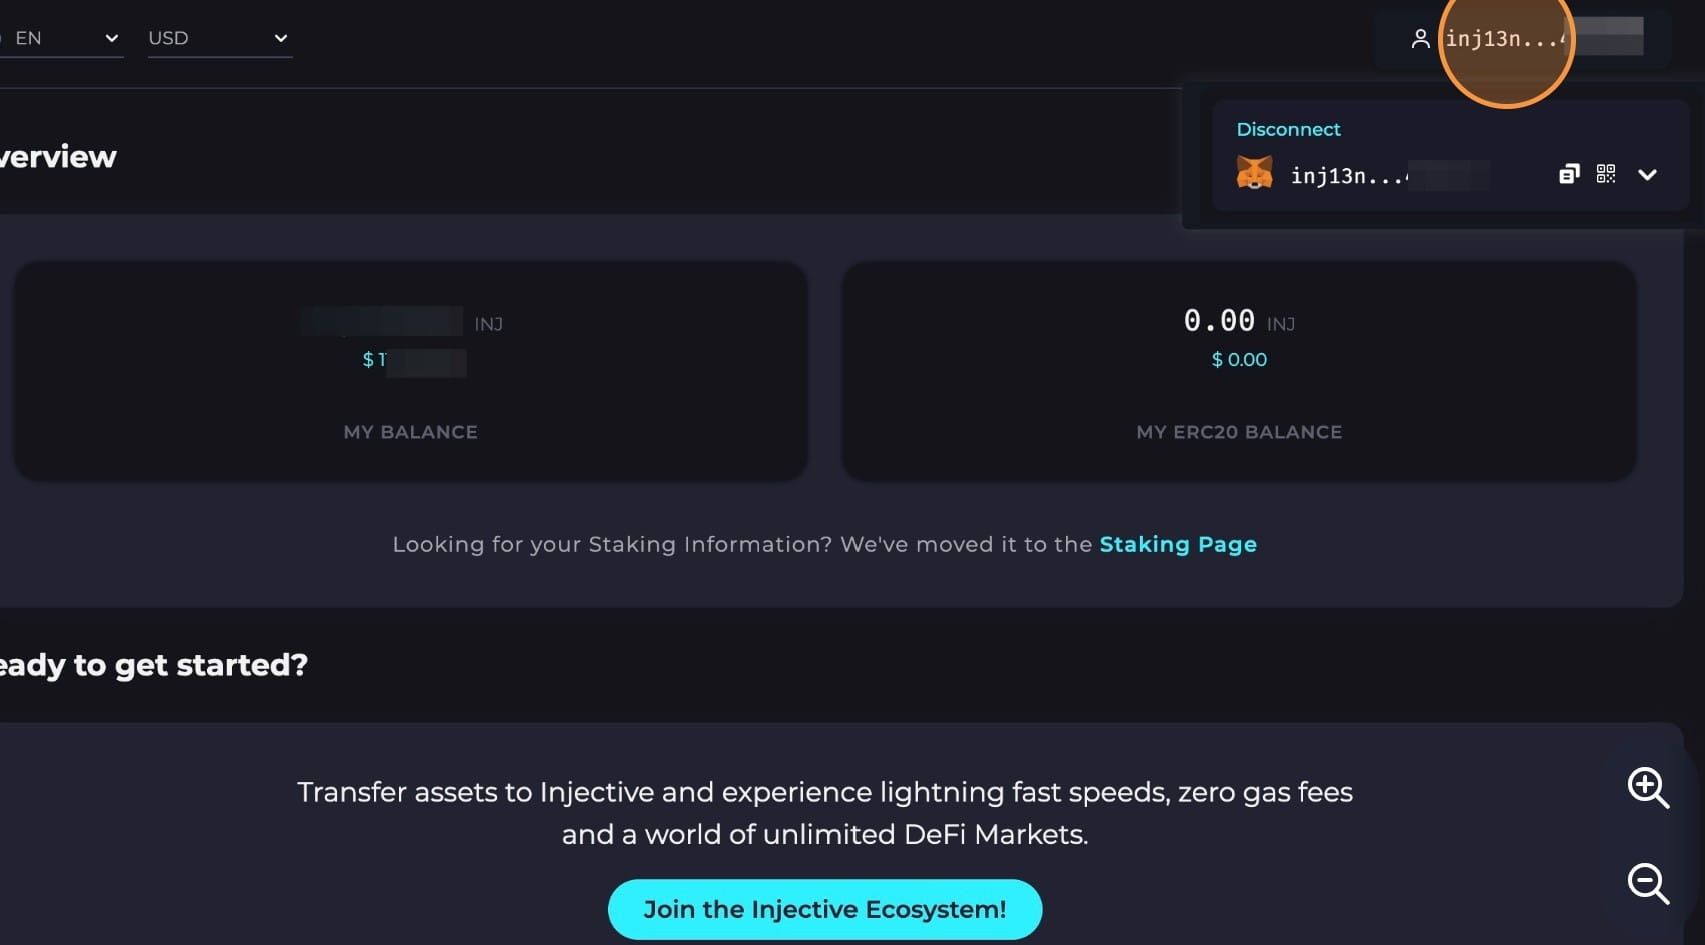Zoom out with the minus magnifier icon
1705x945 pixels.
point(1647,883)
